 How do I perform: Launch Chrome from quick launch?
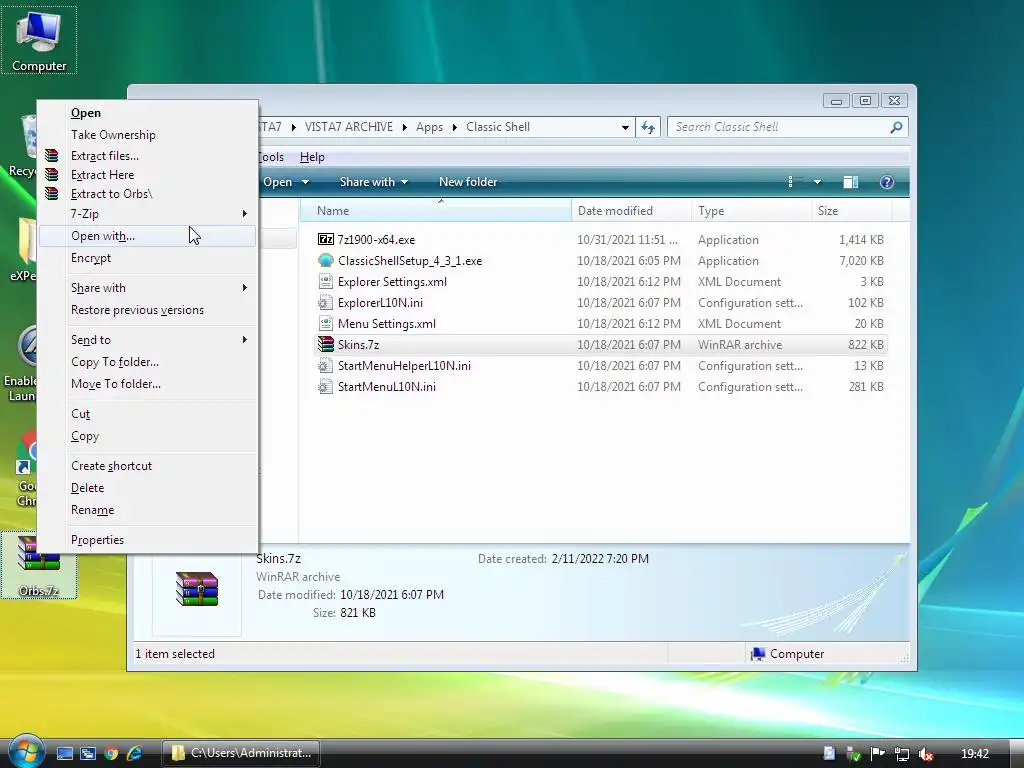click(x=111, y=754)
